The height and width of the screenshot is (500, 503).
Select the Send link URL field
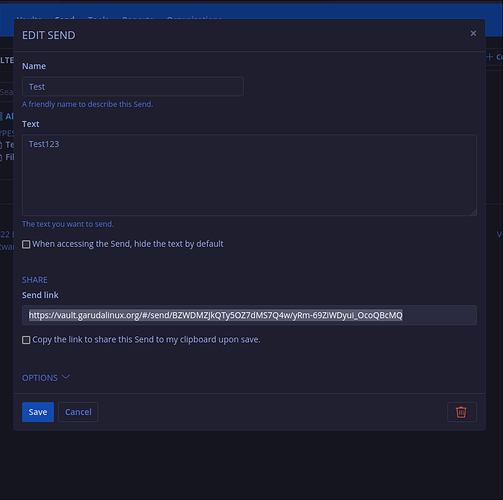pos(249,315)
